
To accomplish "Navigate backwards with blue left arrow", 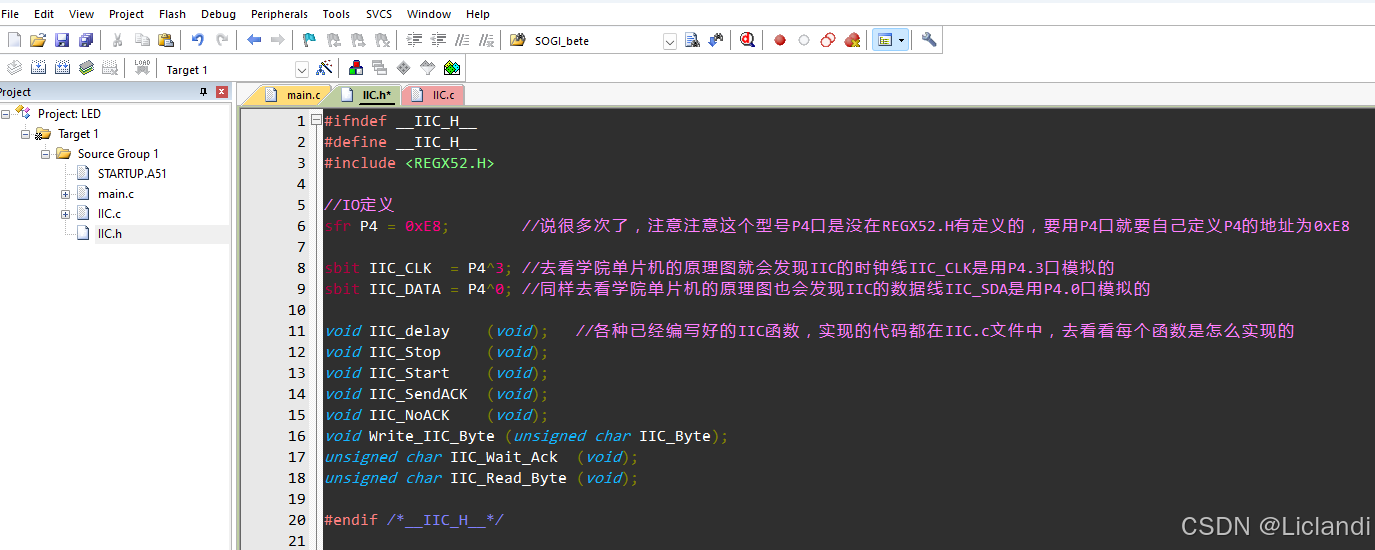I will click(254, 40).
